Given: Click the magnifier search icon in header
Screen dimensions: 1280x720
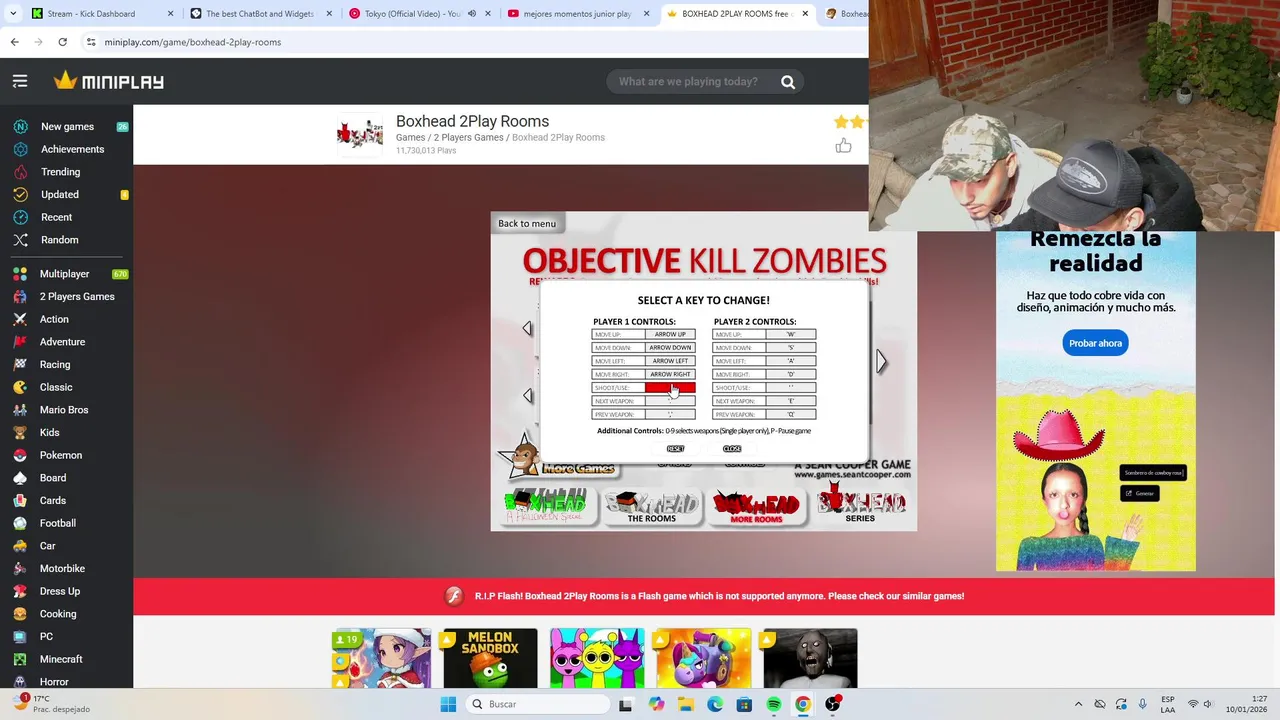Looking at the screenshot, I should point(788,82).
